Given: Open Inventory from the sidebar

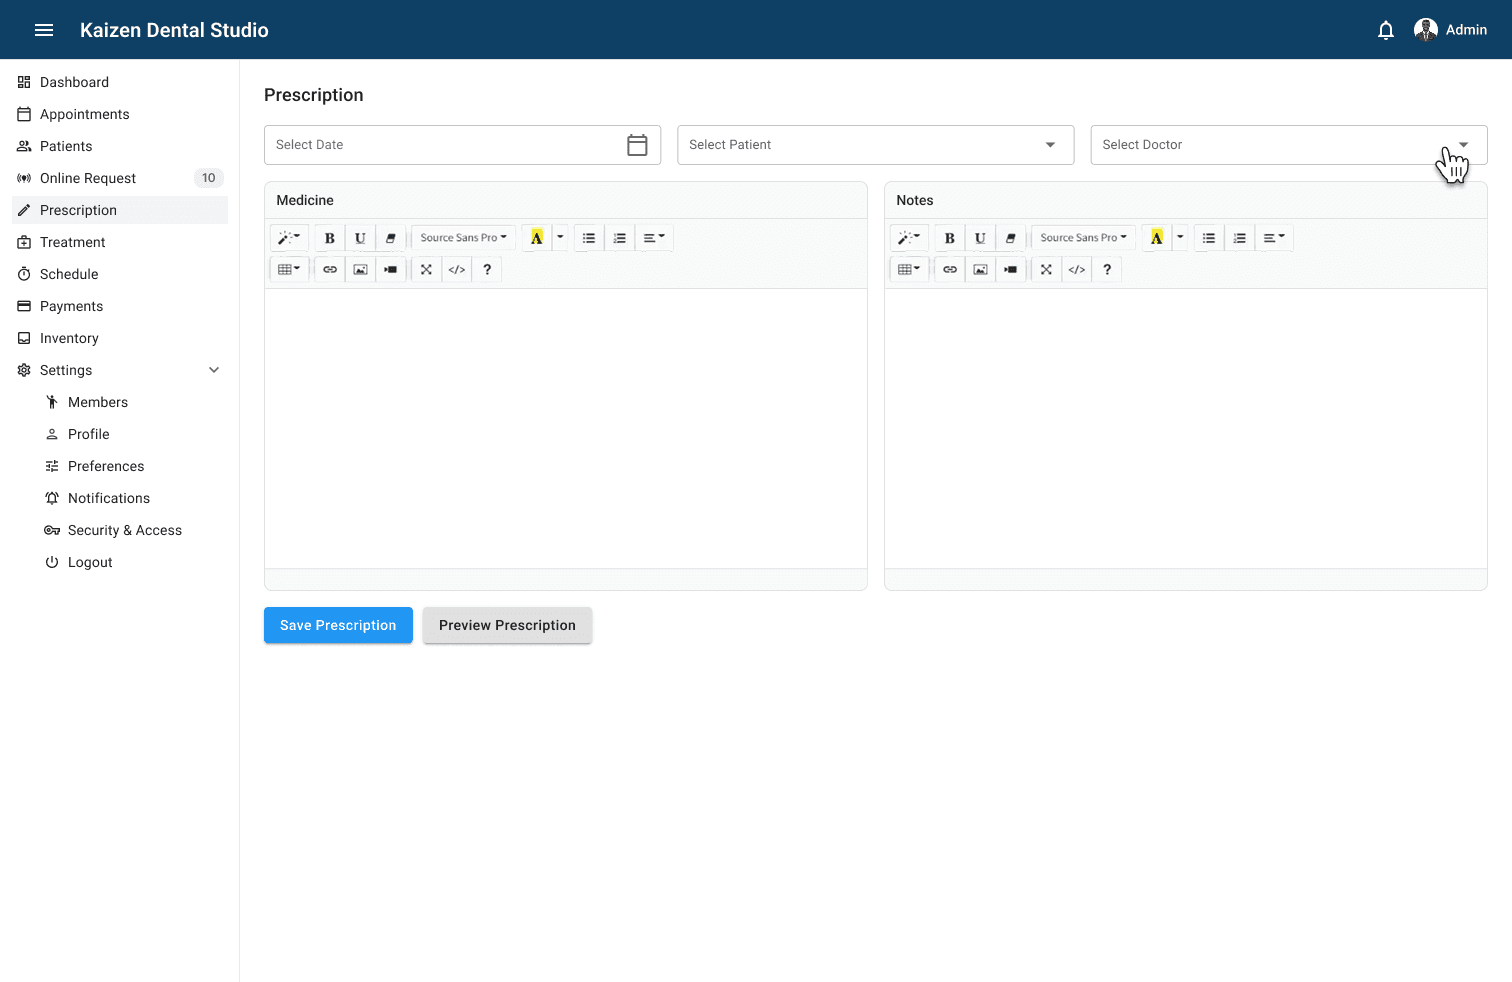Looking at the screenshot, I should click(x=69, y=338).
